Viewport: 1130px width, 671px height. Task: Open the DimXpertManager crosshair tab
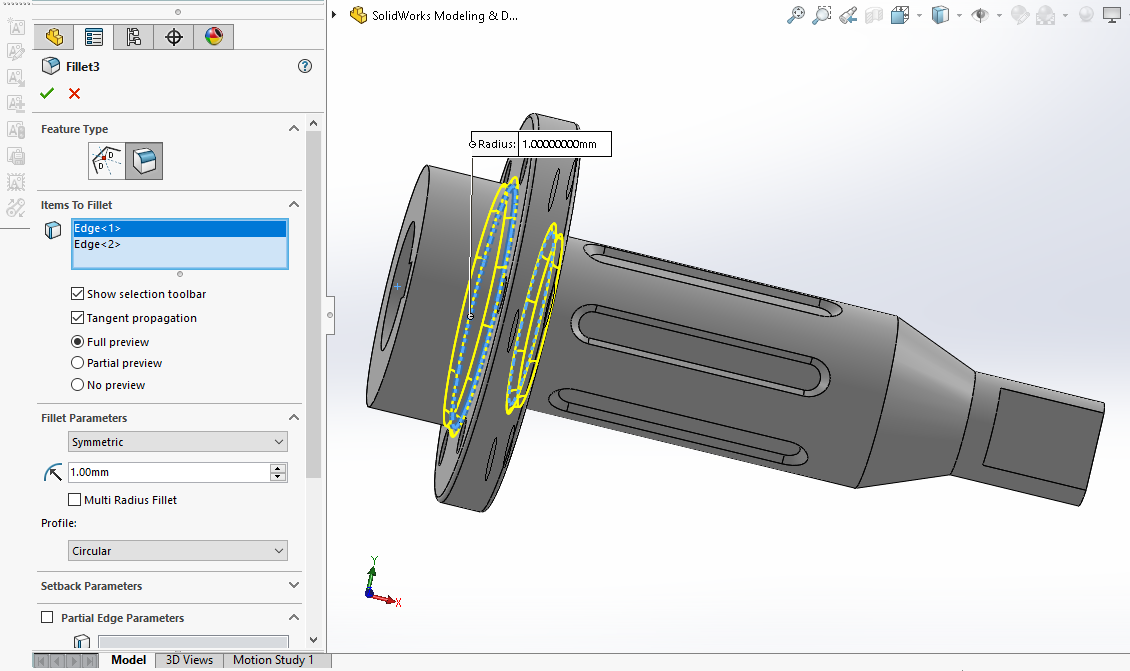(174, 37)
